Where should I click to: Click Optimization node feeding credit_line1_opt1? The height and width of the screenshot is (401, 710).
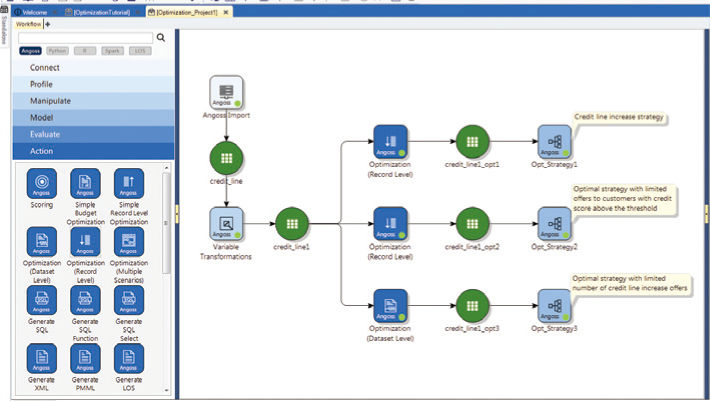click(x=390, y=142)
